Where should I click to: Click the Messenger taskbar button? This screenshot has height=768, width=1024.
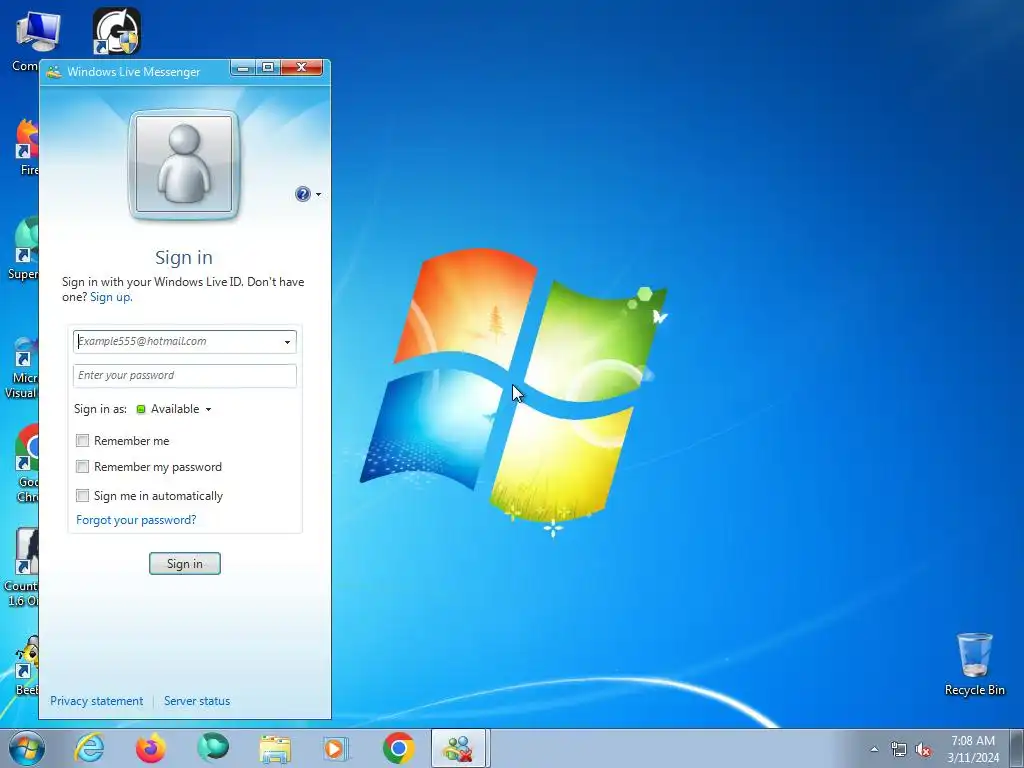(x=458, y=748)
